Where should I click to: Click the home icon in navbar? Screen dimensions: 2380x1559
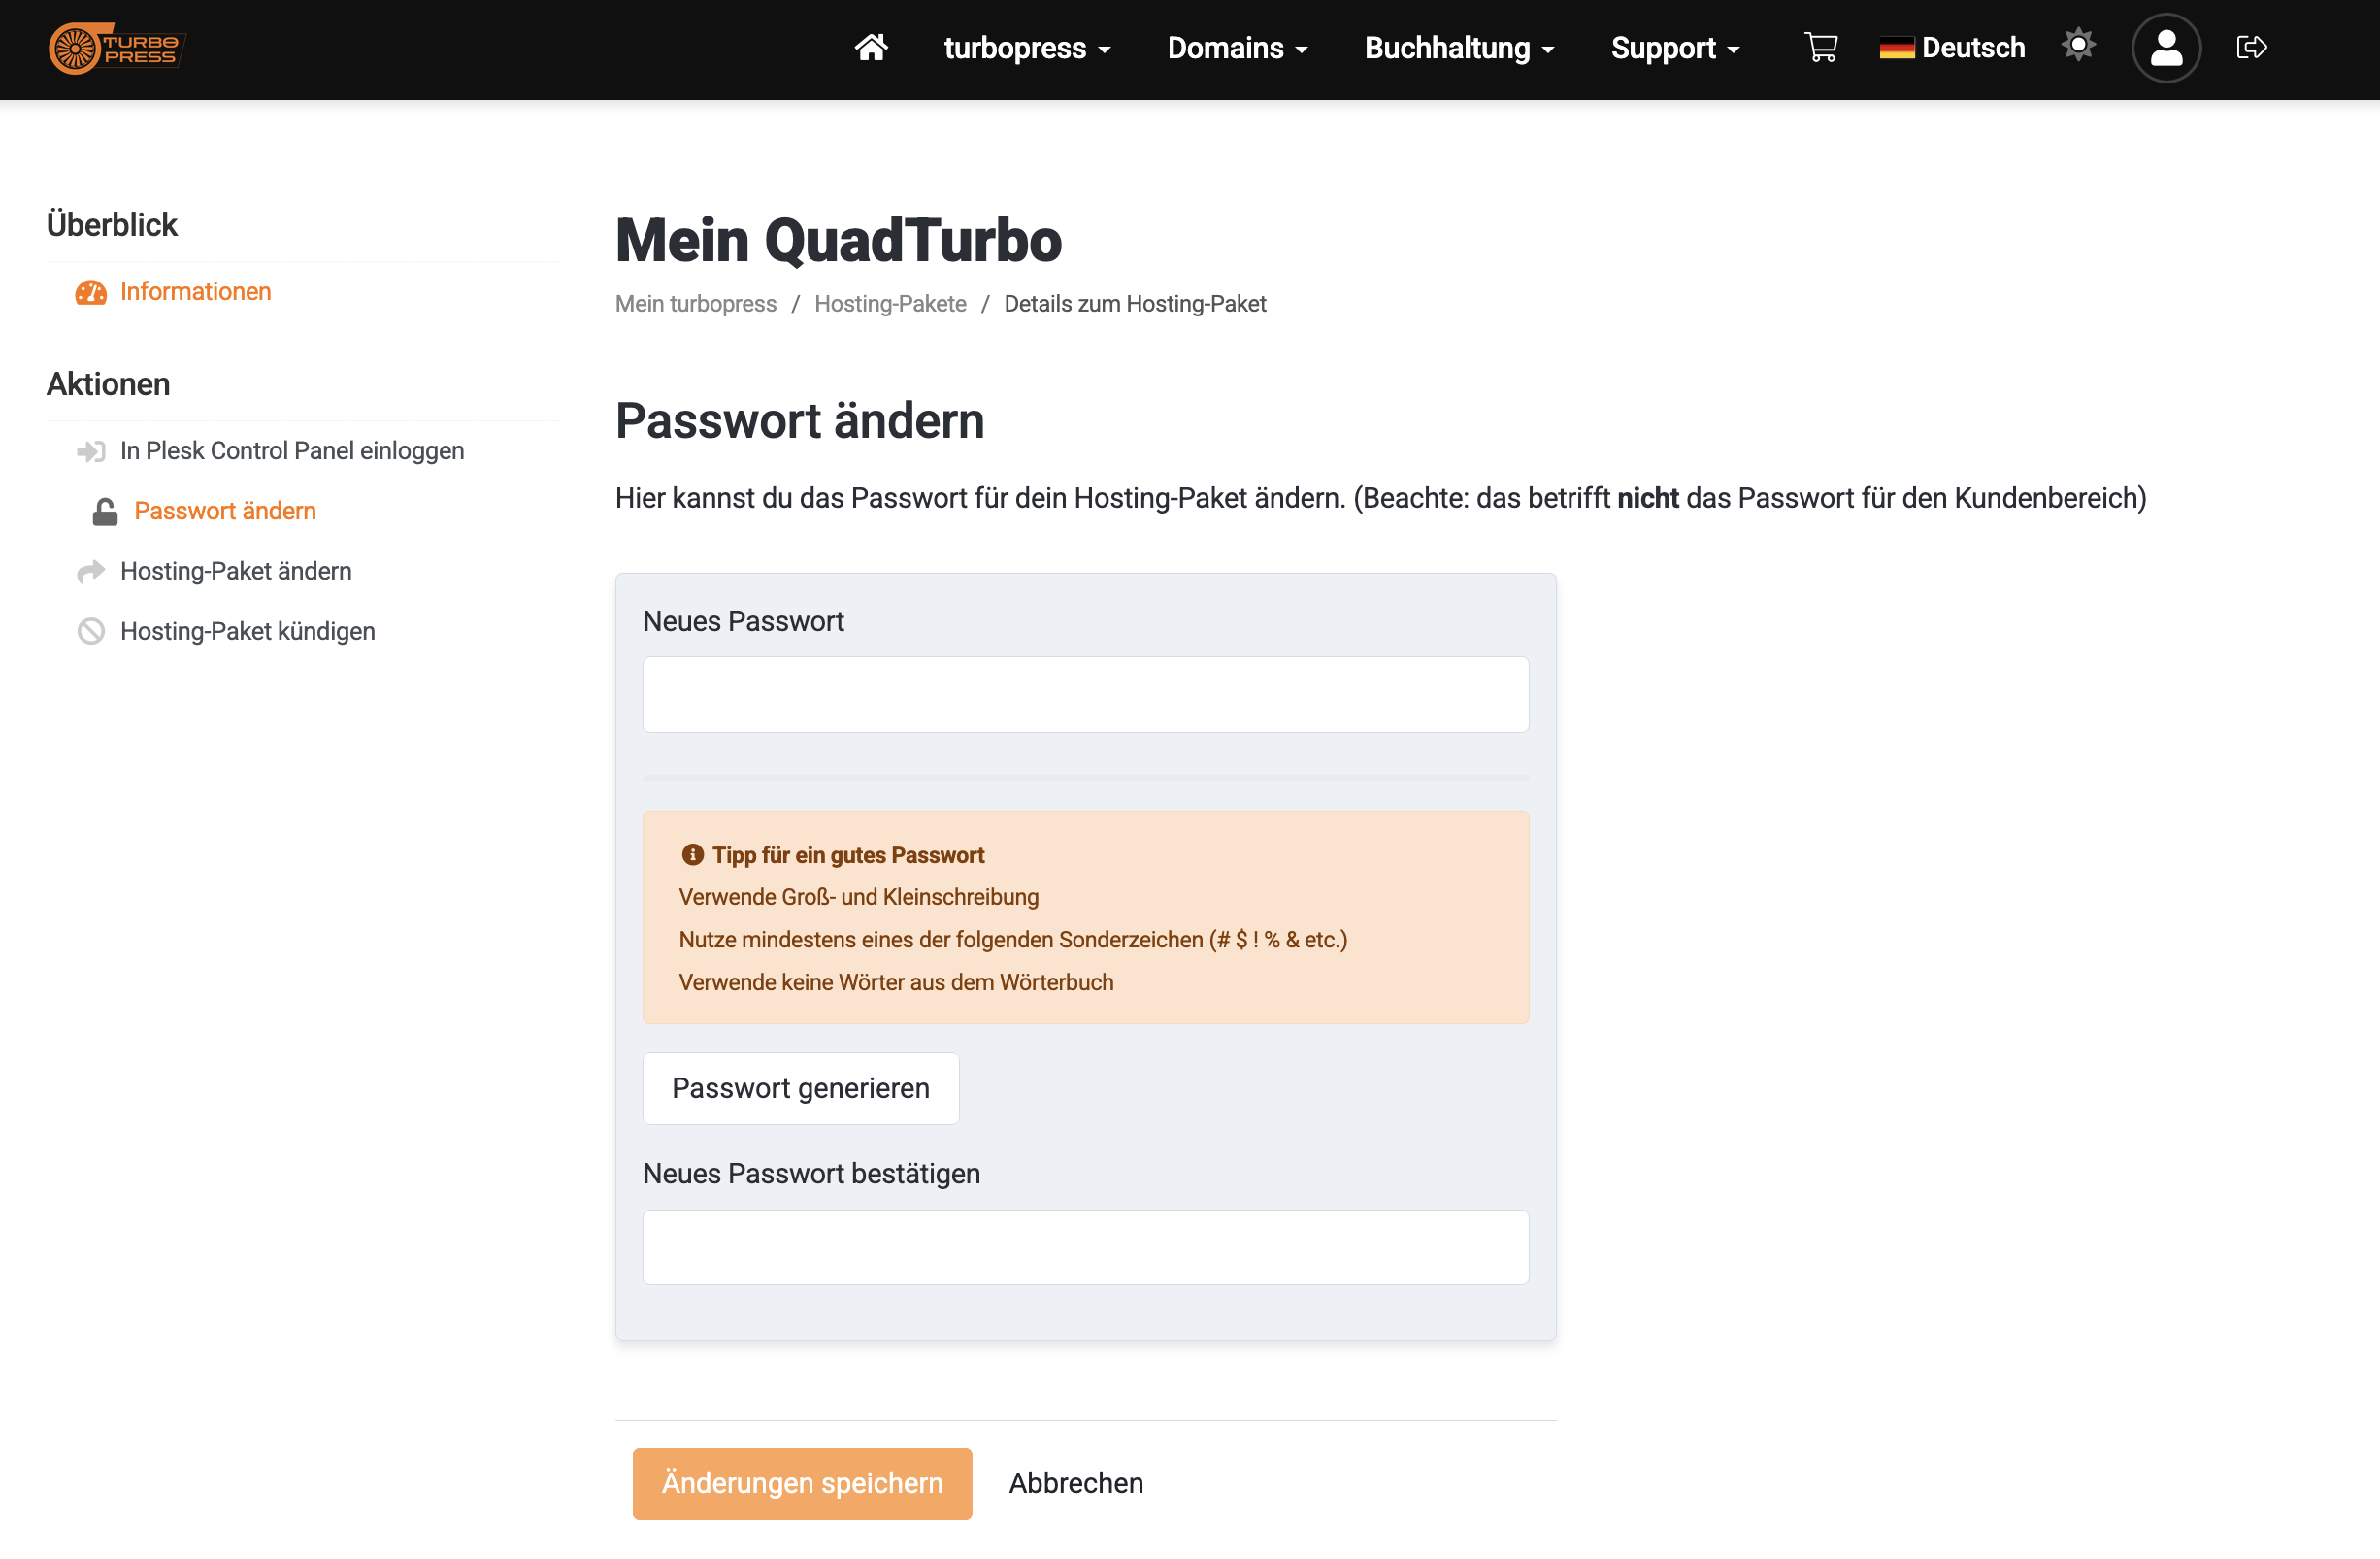[x=871, y=47]
